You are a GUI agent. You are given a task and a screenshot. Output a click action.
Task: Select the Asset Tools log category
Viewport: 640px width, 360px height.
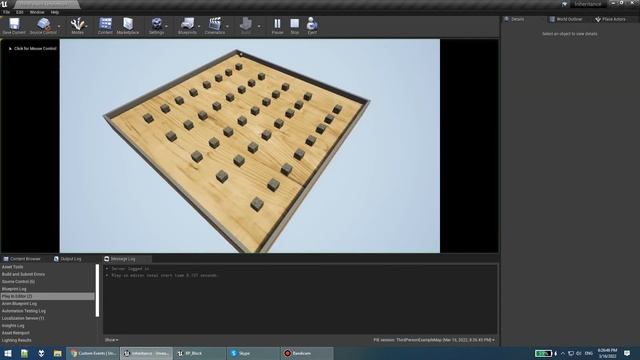click(x=47, y=267)
